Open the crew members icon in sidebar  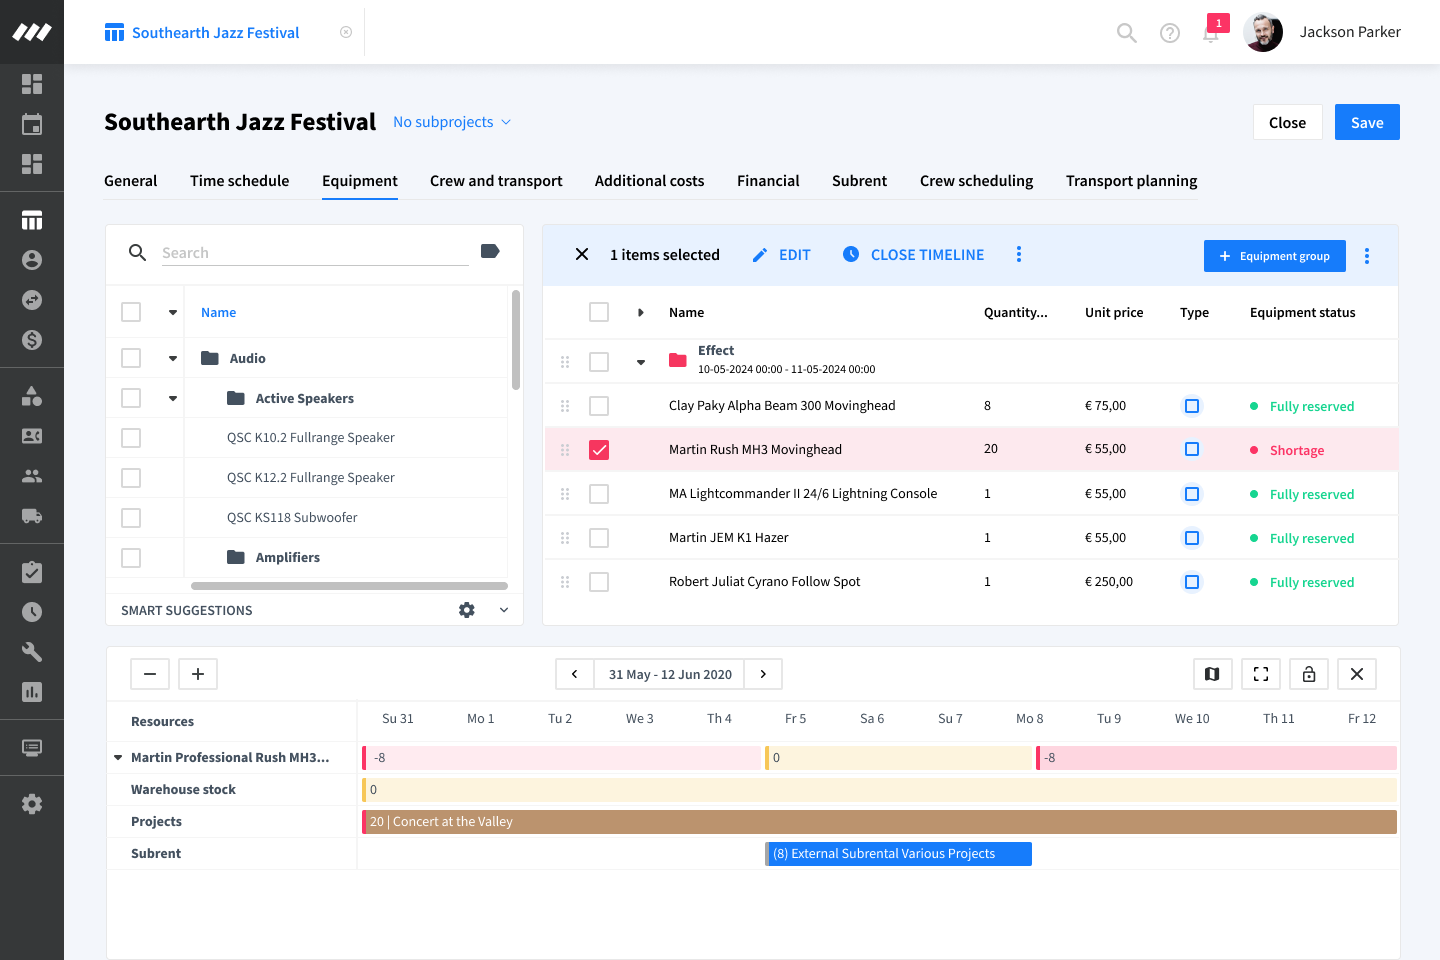[x=32, y=476]
